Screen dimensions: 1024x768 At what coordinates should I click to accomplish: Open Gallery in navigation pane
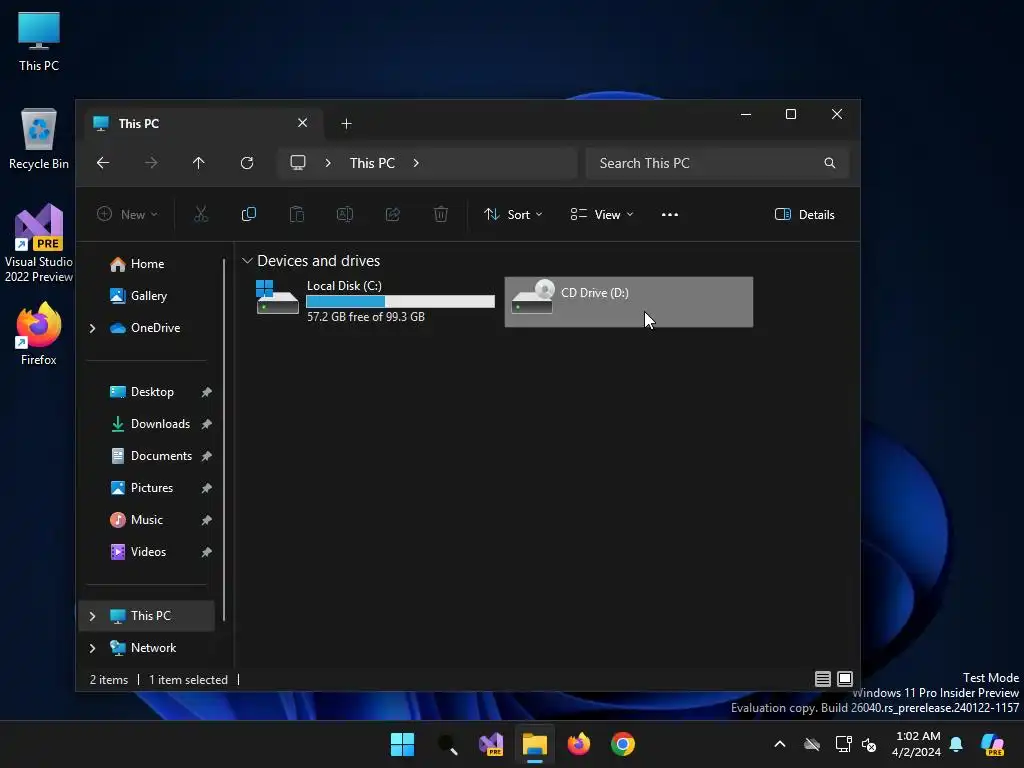149,296
